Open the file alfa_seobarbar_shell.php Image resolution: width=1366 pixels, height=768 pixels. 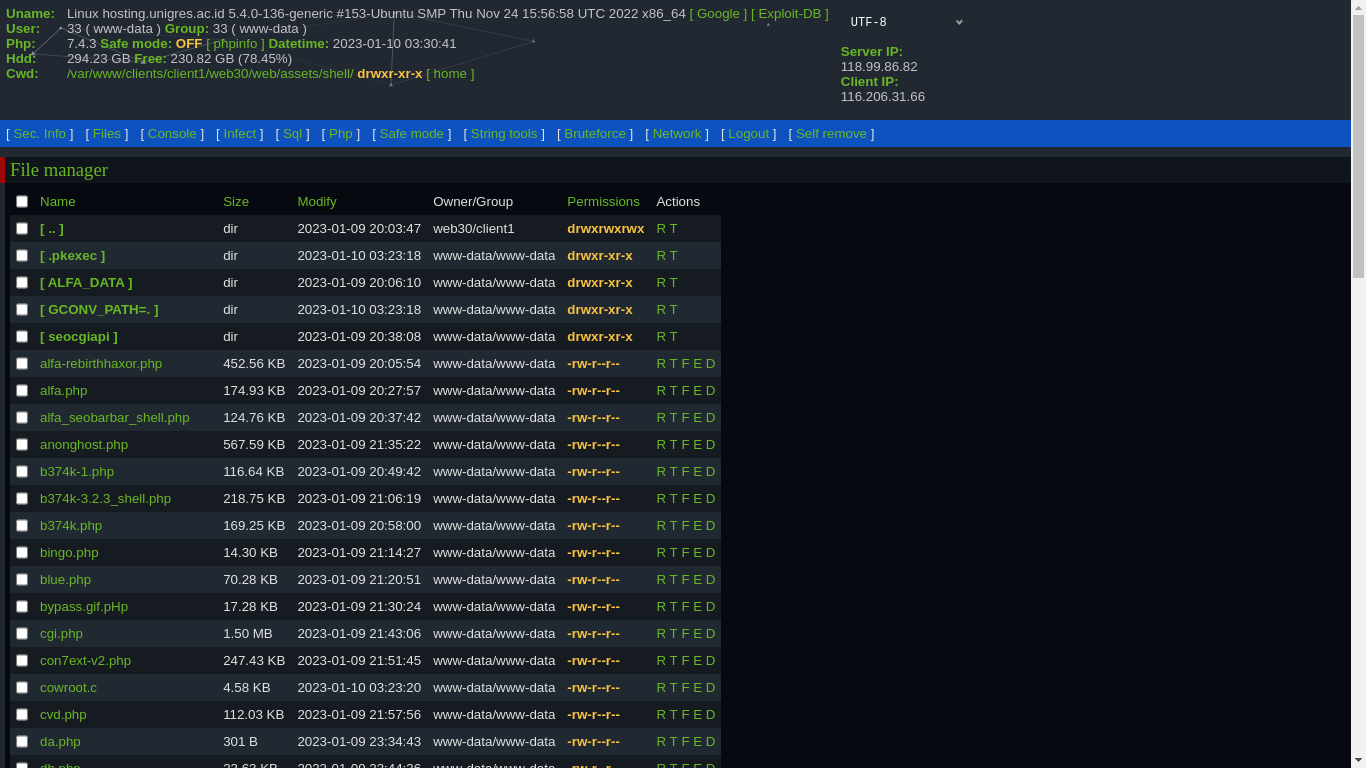coord(115,418)
